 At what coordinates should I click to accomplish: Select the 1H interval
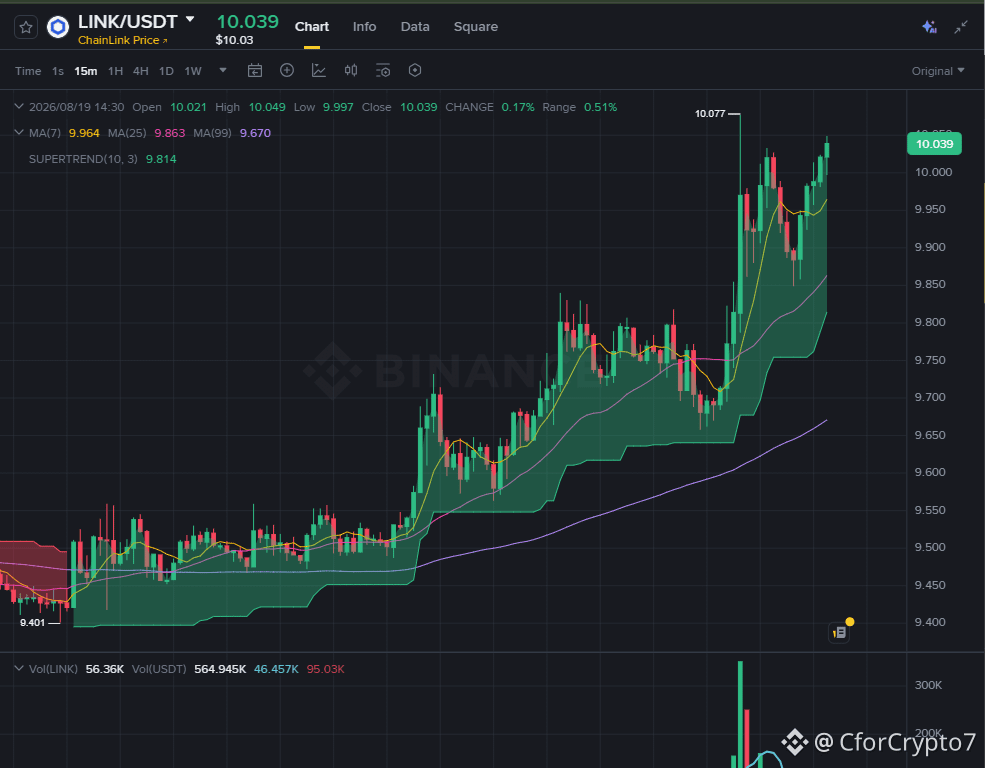(x=115, y=71)
